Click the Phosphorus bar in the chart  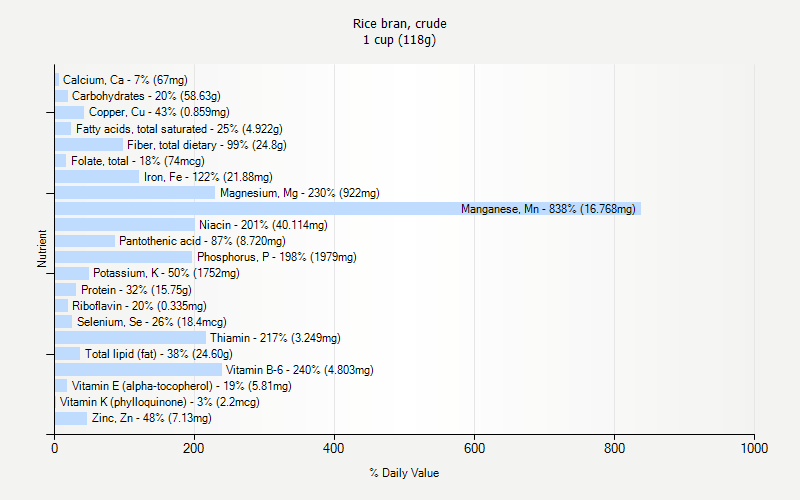124,257
